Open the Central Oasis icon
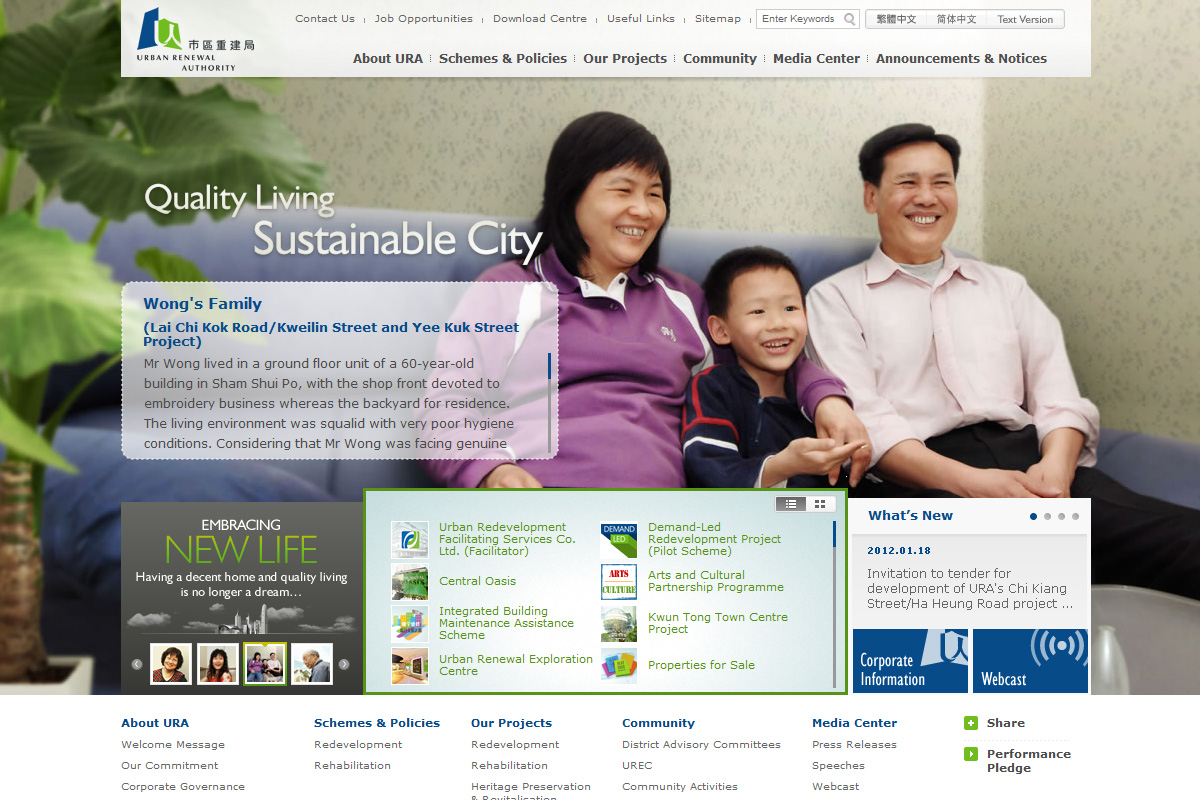The height and width of the screenshot is (800, 1200). (409, 581)
